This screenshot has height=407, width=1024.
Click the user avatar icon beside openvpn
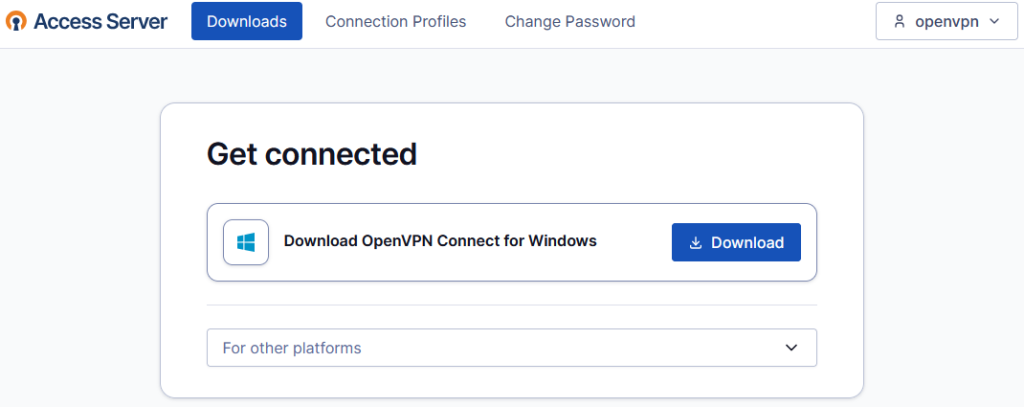[x=900, y=22]
